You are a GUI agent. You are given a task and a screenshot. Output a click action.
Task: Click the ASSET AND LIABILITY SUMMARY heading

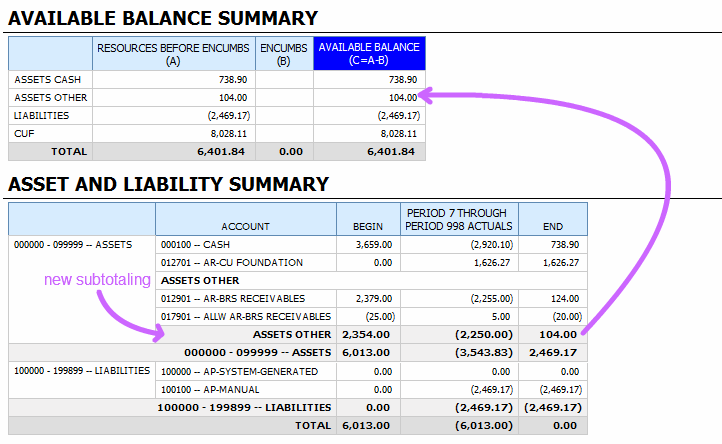click(169, 184)
